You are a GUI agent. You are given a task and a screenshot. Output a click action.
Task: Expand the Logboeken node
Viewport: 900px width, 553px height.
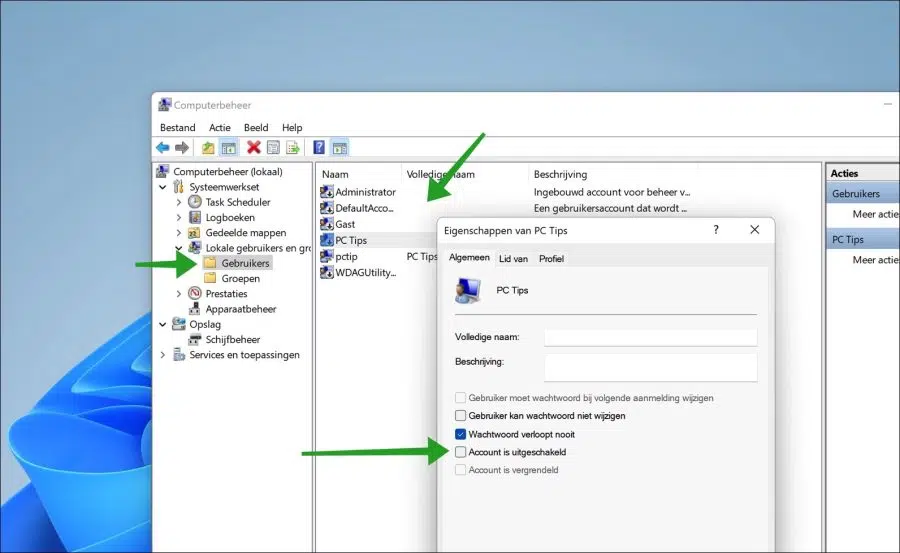179,217
